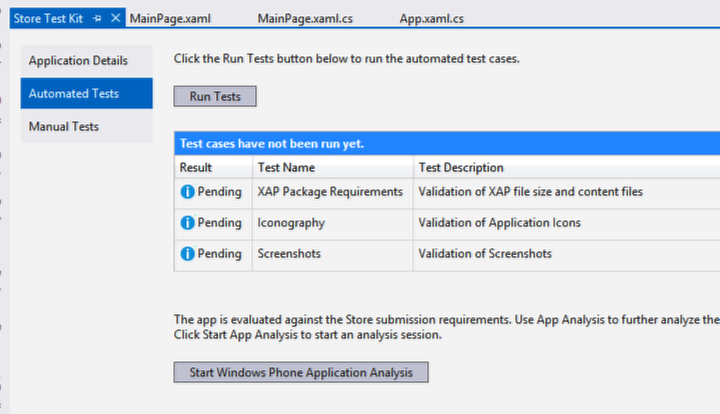Click info icon in XAP Package Requirements row
The width and height of the screenshot is (720, 414).
pos(187,191)
